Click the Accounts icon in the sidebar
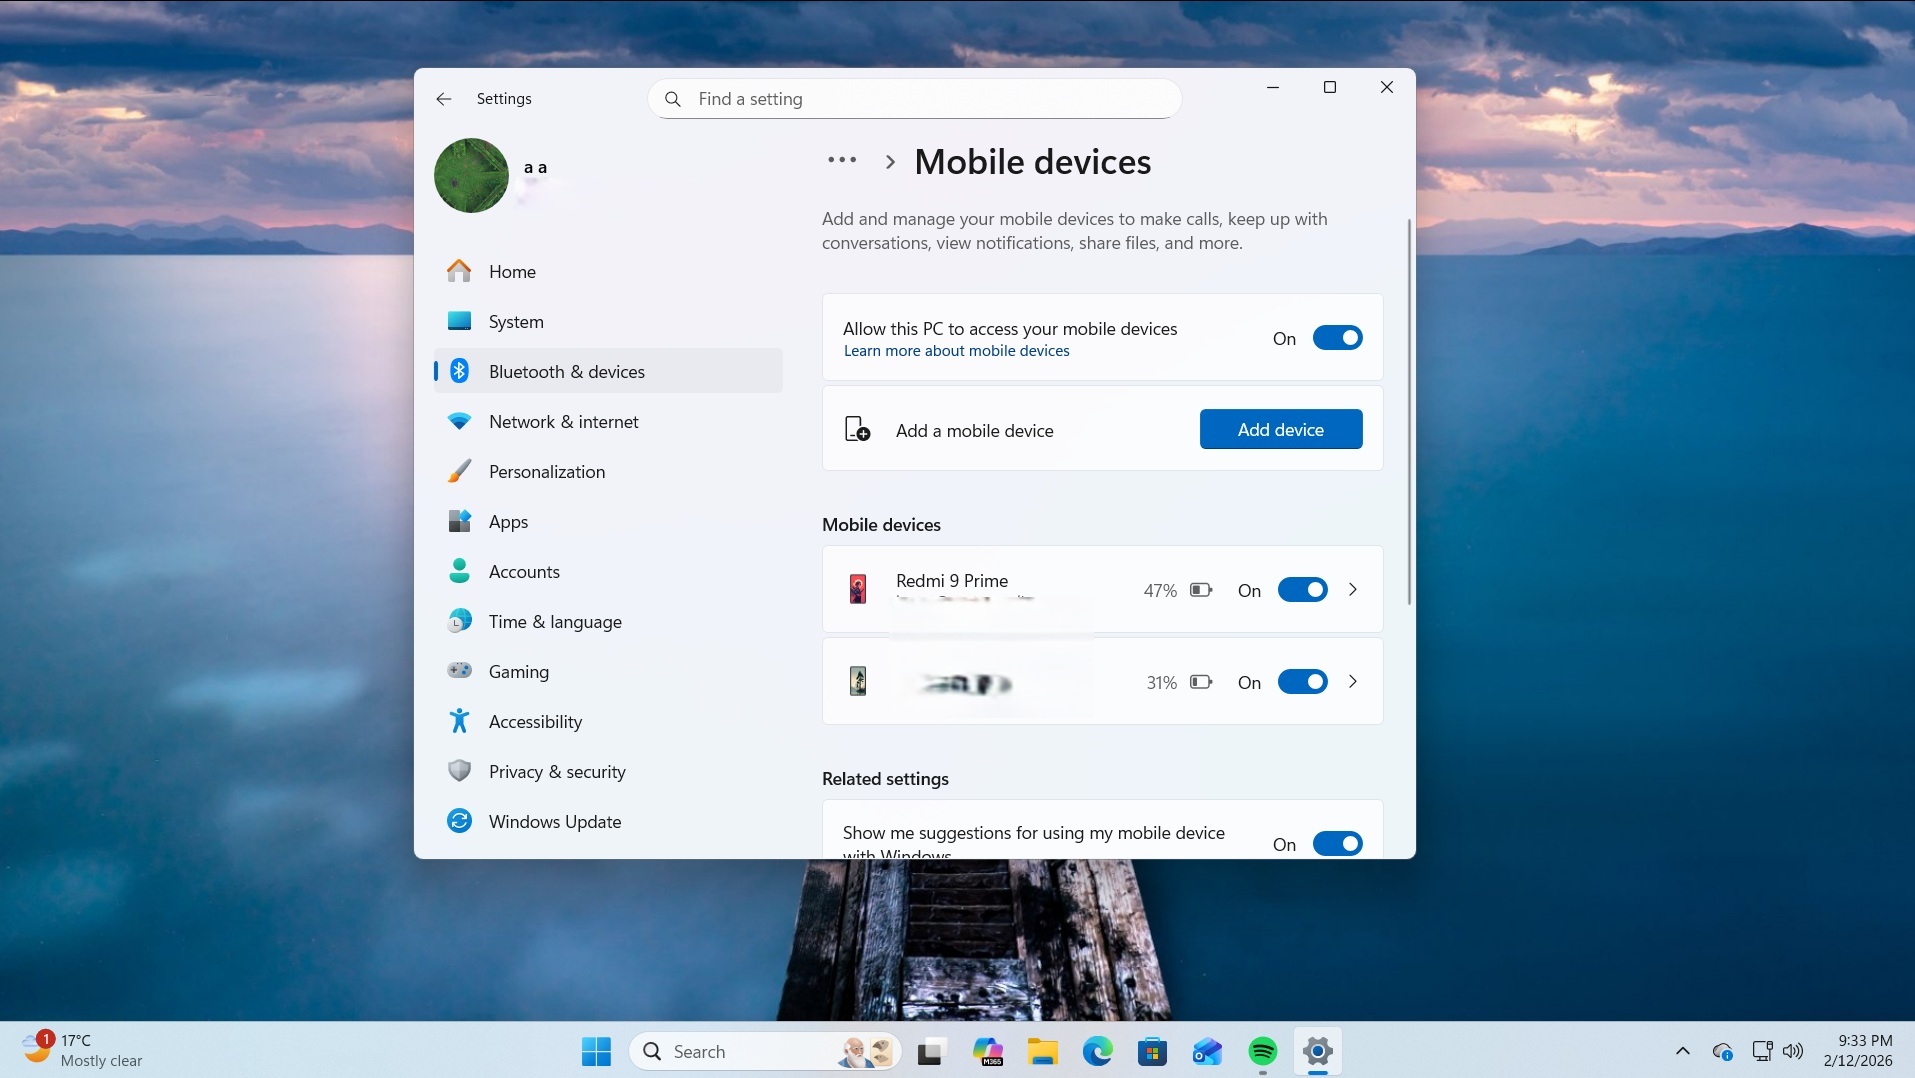Screen dimensions: 1915x1078 (459, 571)
